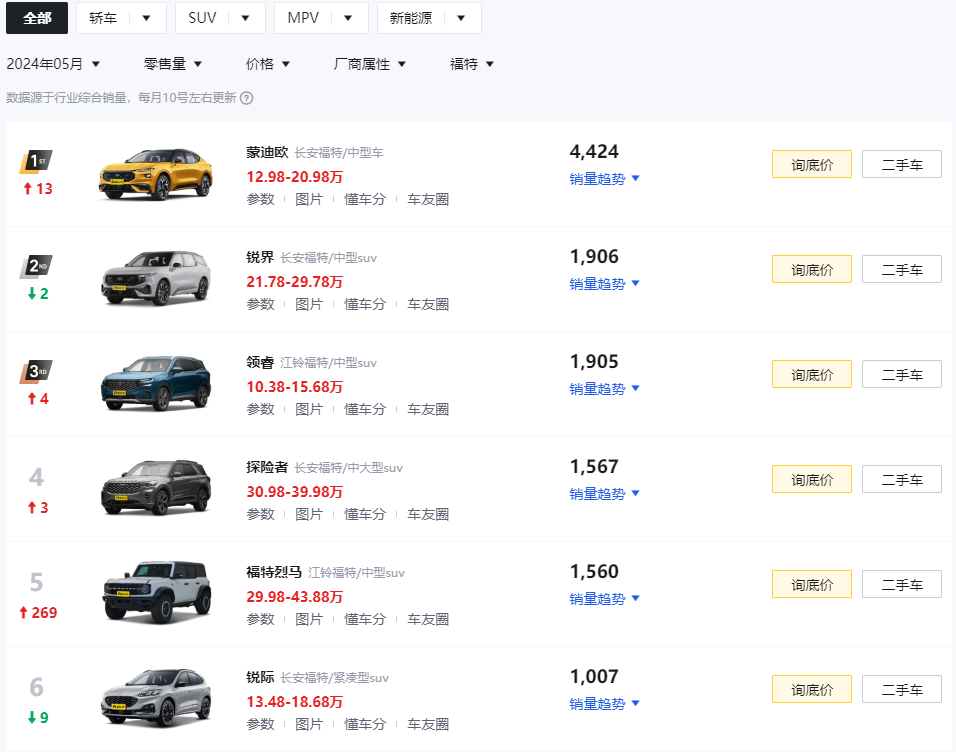956x752 pixels.
Task: Open 图片 link for 锐界
Action: [309, 304]
